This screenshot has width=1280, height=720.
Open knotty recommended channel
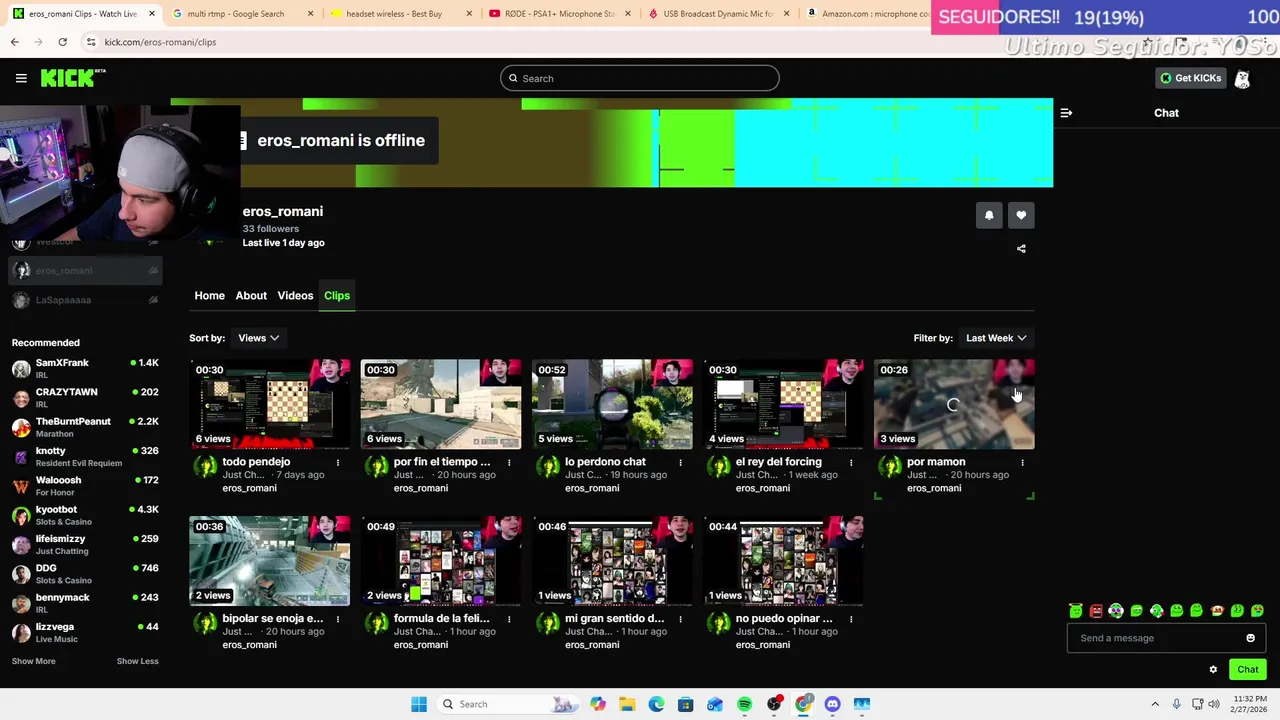click(x=85, y=456)
